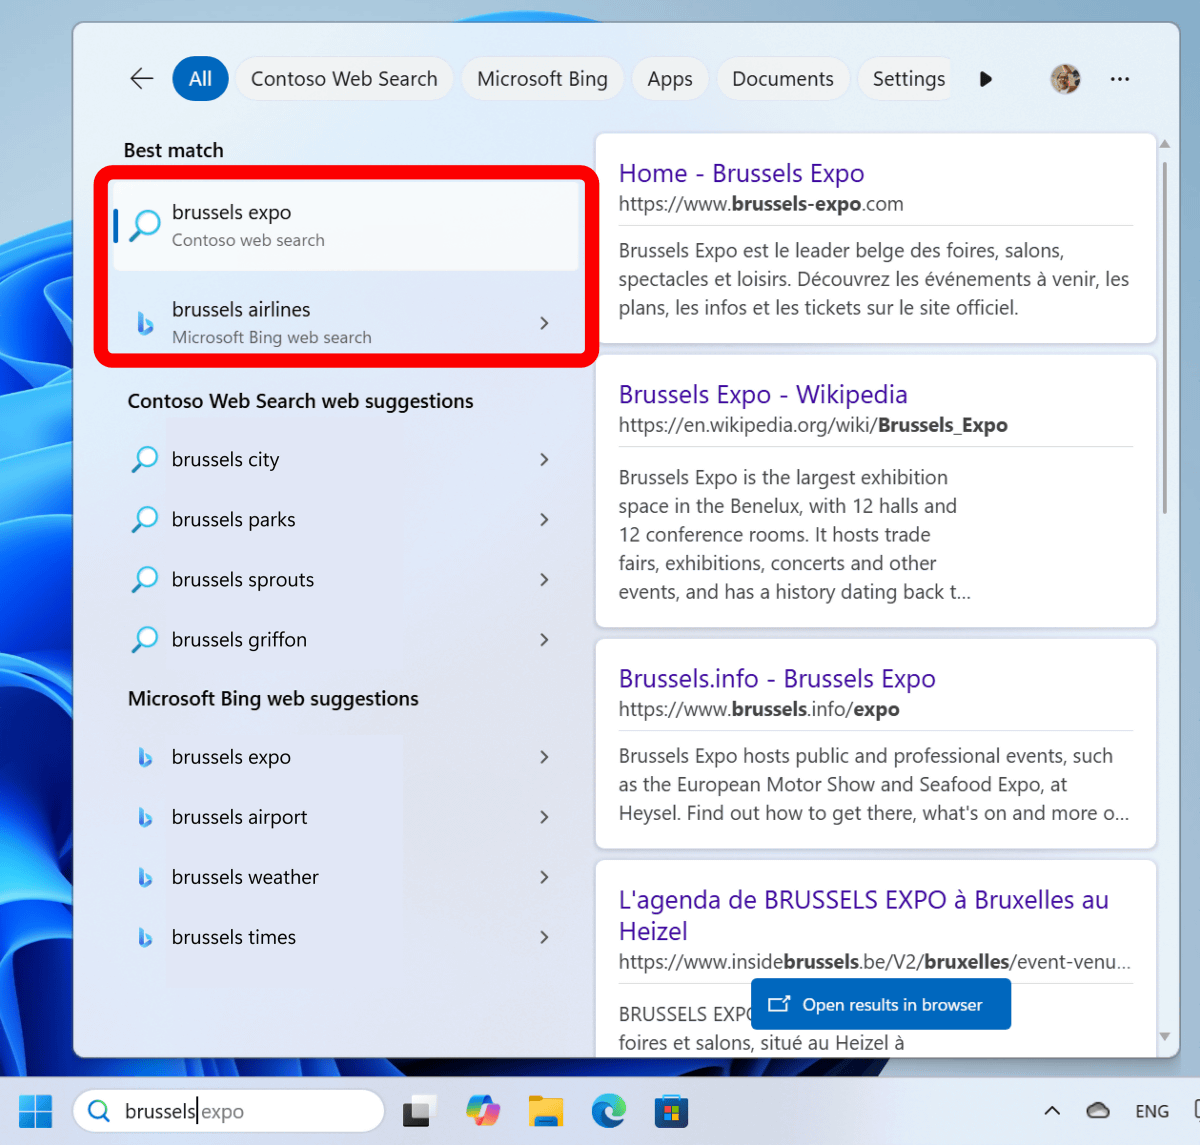Click Bing icon next to brussels weather
The width and height of the screenshot is (1200, 1145).
point(146,878)
